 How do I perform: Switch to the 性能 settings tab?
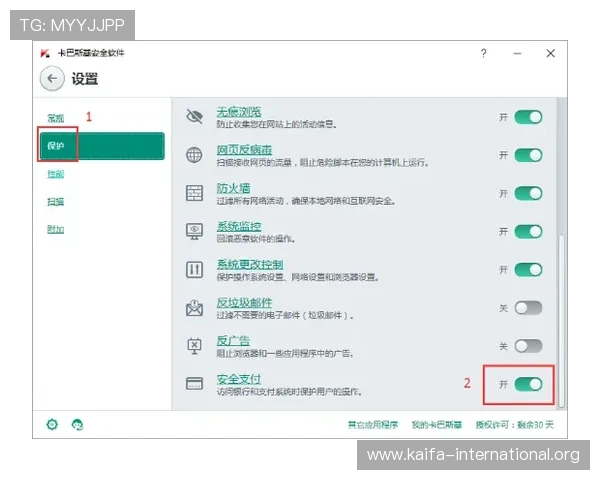pos(55,174)
